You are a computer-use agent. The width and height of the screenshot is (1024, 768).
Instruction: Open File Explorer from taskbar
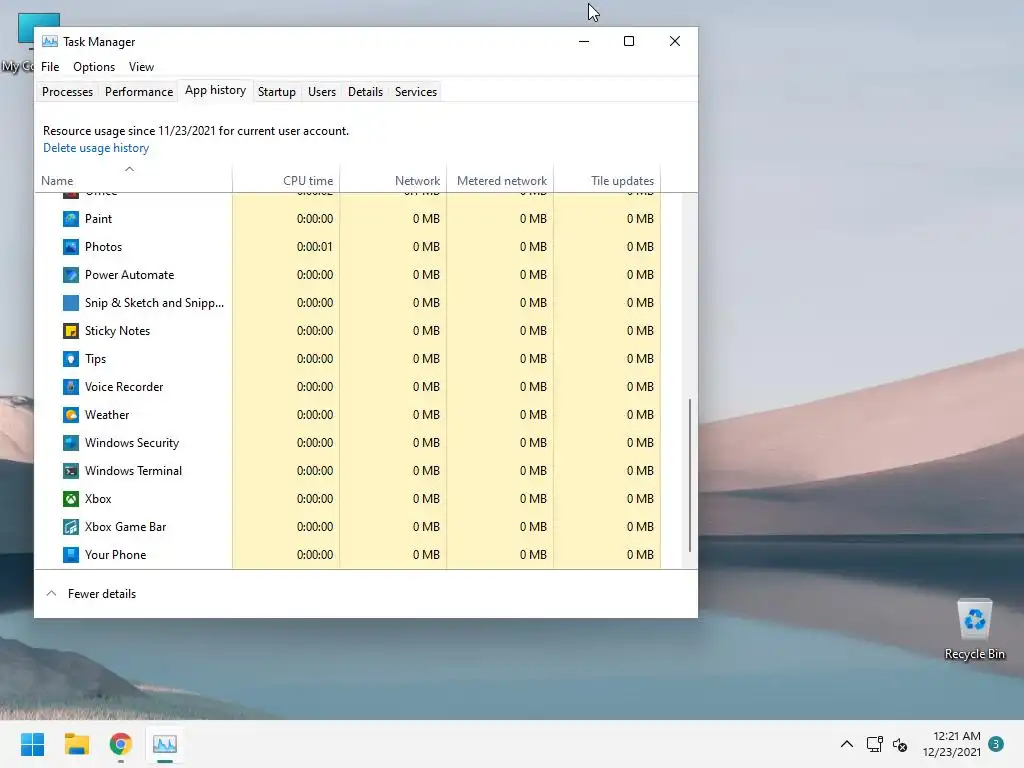pos(76,744)
